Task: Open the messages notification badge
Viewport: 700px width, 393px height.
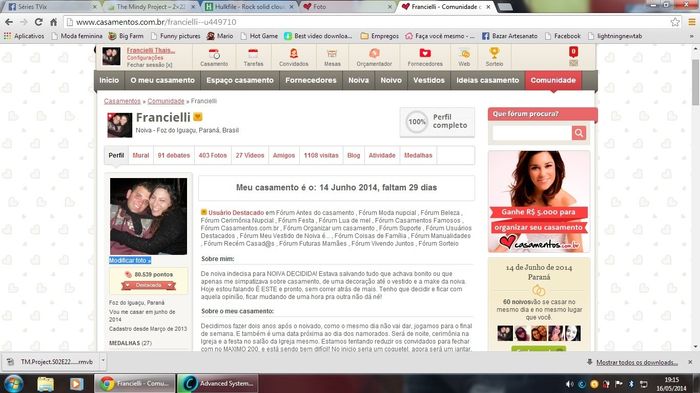Action: tap(574, 52)
